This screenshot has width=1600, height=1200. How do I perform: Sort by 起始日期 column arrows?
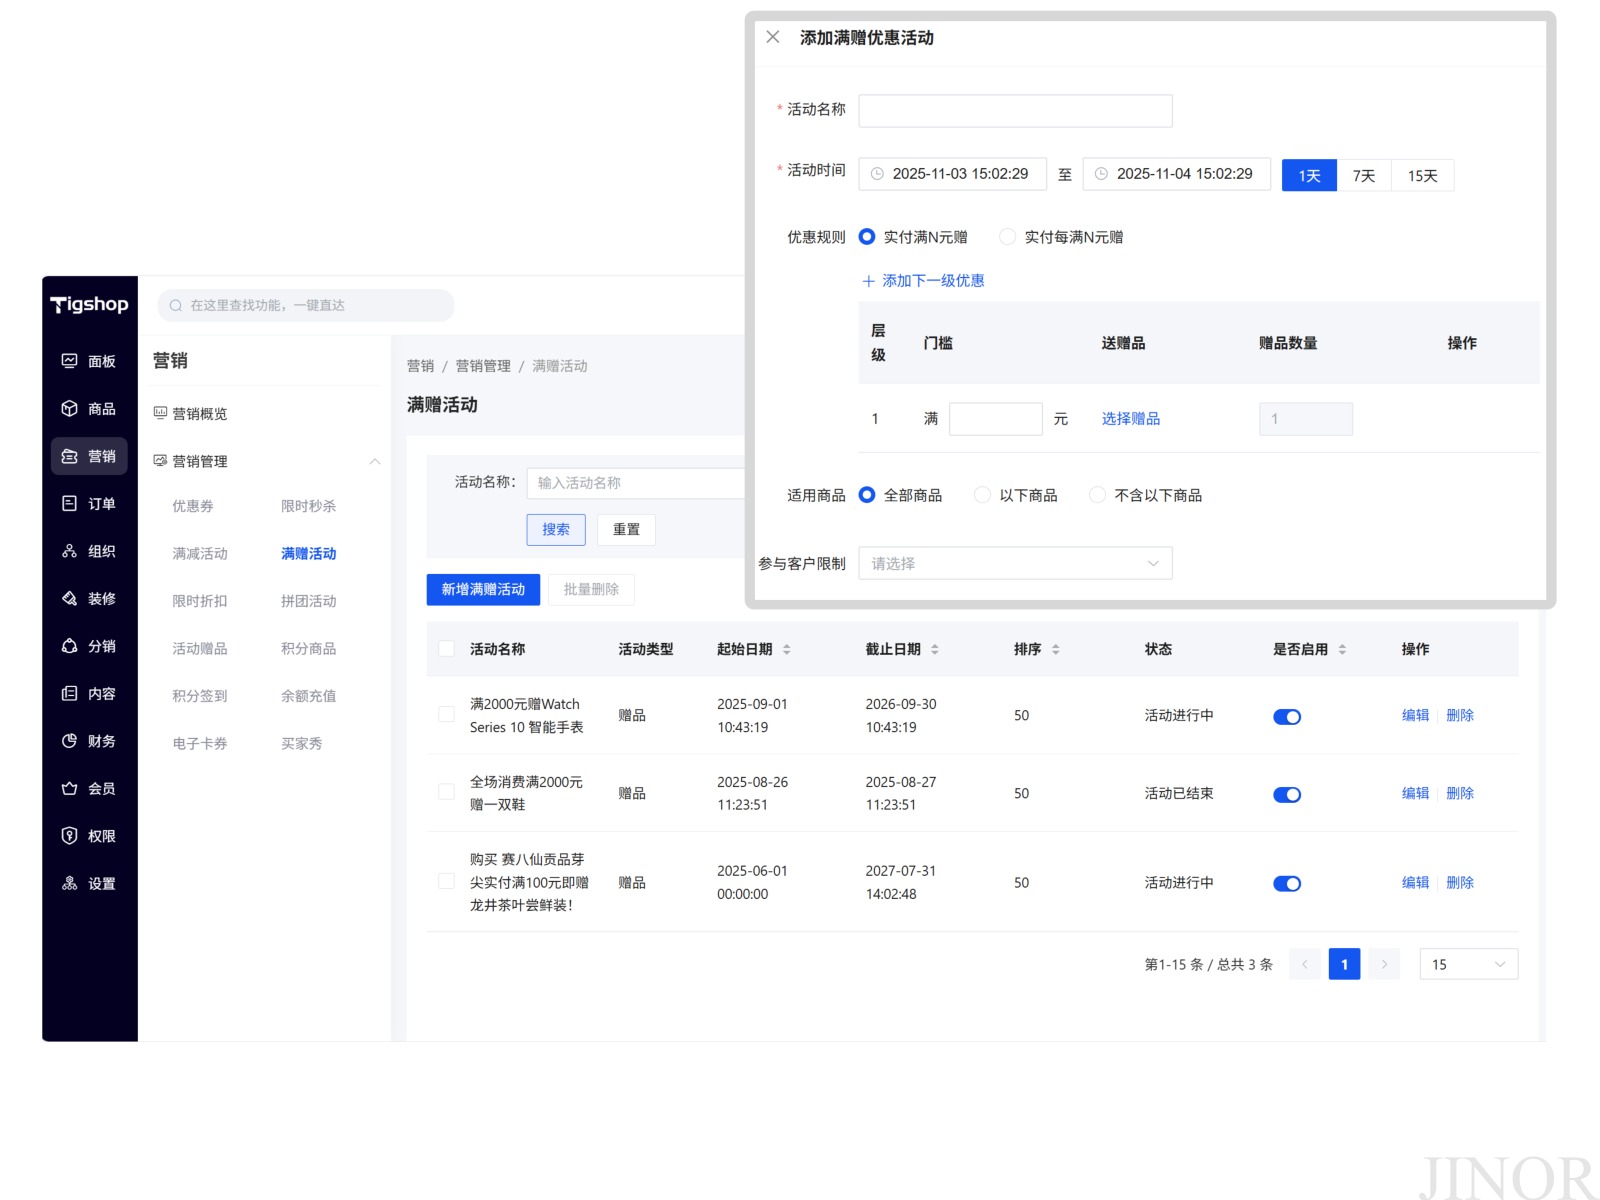click(787, 649)
